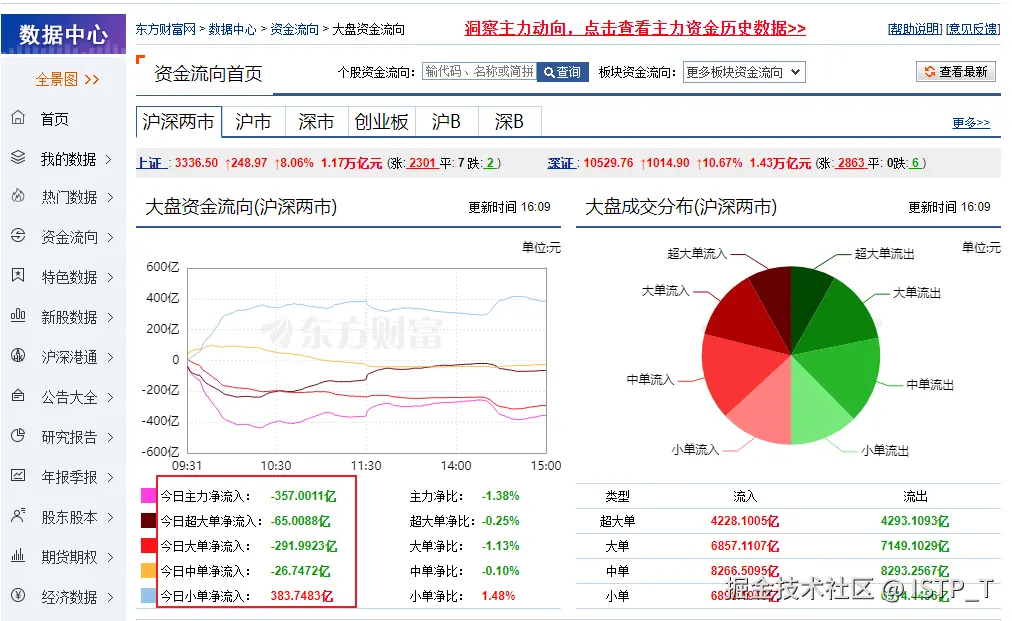Click the 查看最新 button

click(x=955, y=71)
